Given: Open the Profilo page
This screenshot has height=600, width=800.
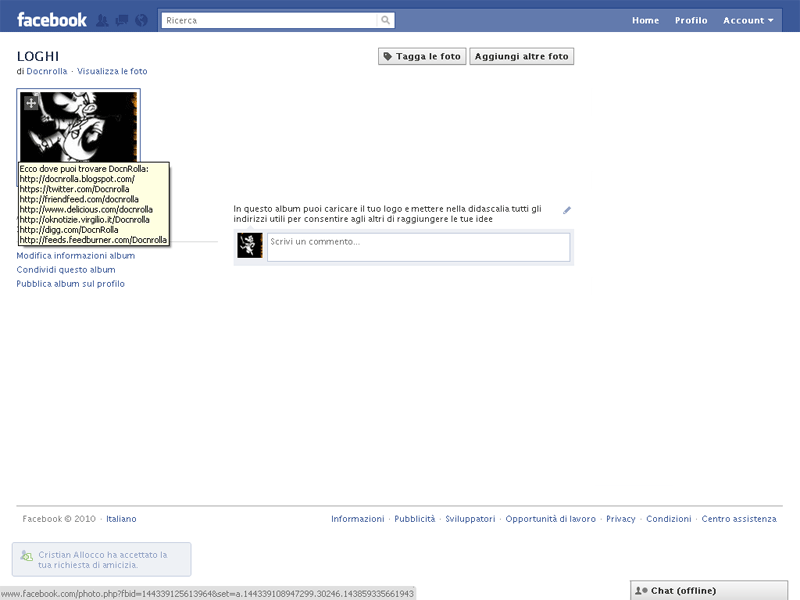Looking at the screenshot, I should (691, 20).
